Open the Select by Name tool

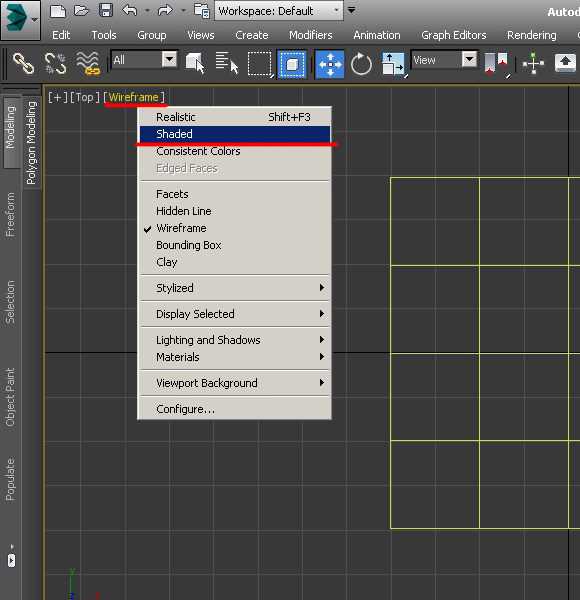pyautogui.click(x=227, y=63)
